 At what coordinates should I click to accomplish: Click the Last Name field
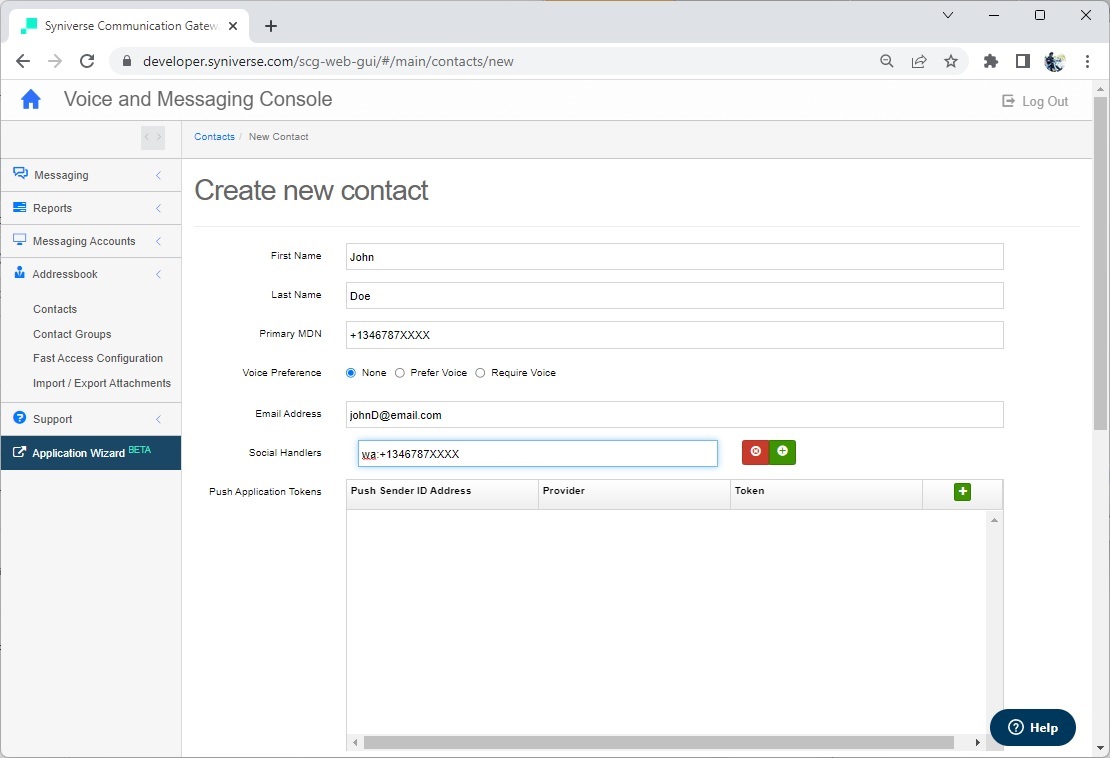(675, 296)
